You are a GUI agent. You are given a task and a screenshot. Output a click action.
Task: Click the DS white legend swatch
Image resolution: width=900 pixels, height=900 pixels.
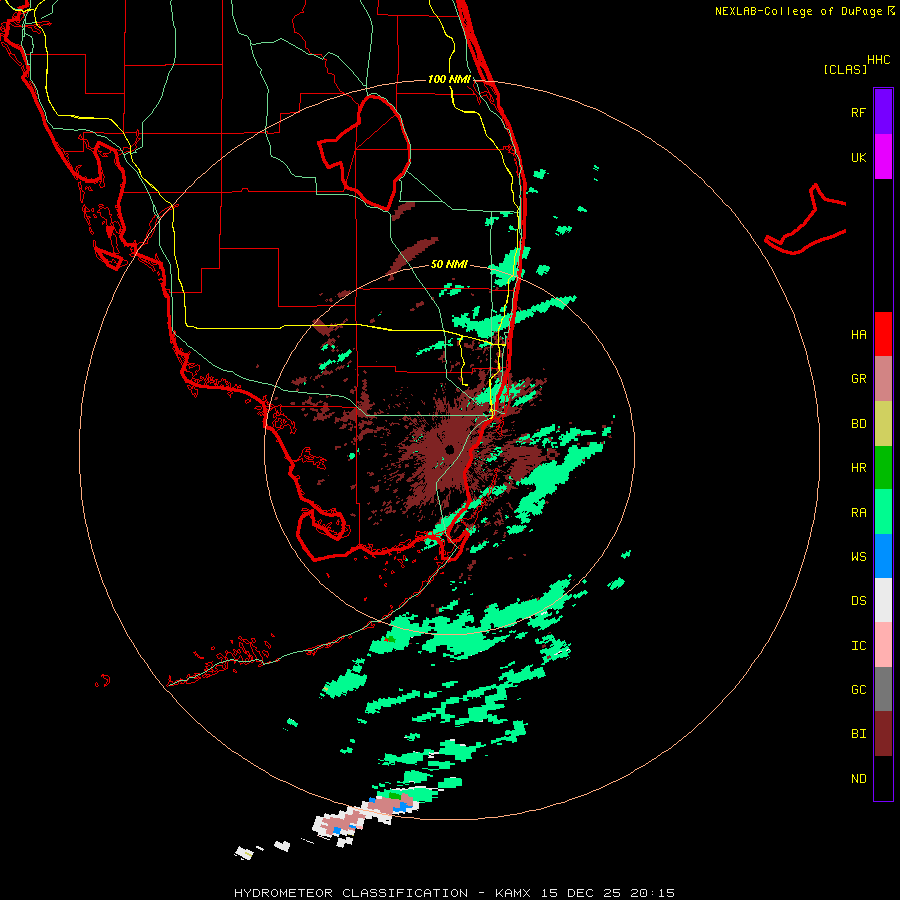click(883, 600)
